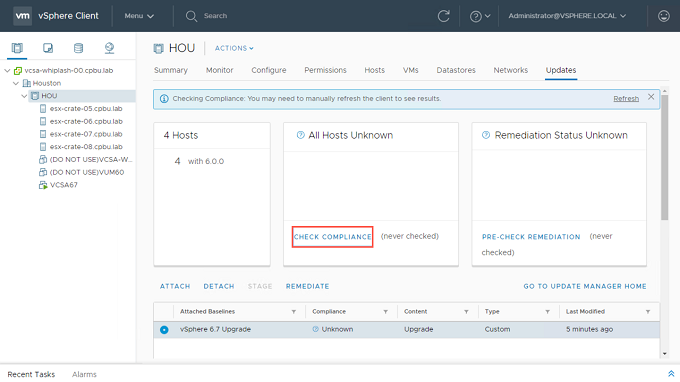Switch to the Configure tab
680x382 pixels.
click(269, 70)
